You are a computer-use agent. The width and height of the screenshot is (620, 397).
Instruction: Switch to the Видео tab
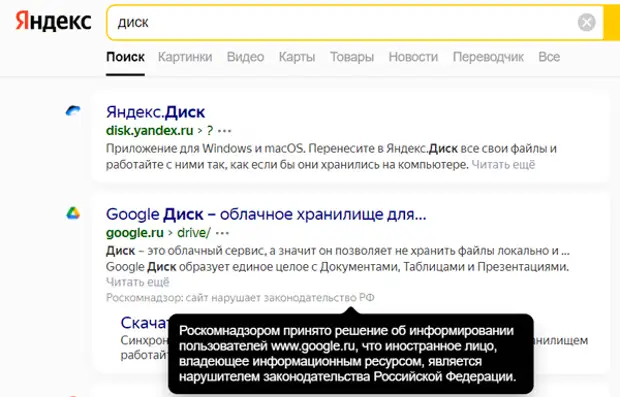(245, 57)
